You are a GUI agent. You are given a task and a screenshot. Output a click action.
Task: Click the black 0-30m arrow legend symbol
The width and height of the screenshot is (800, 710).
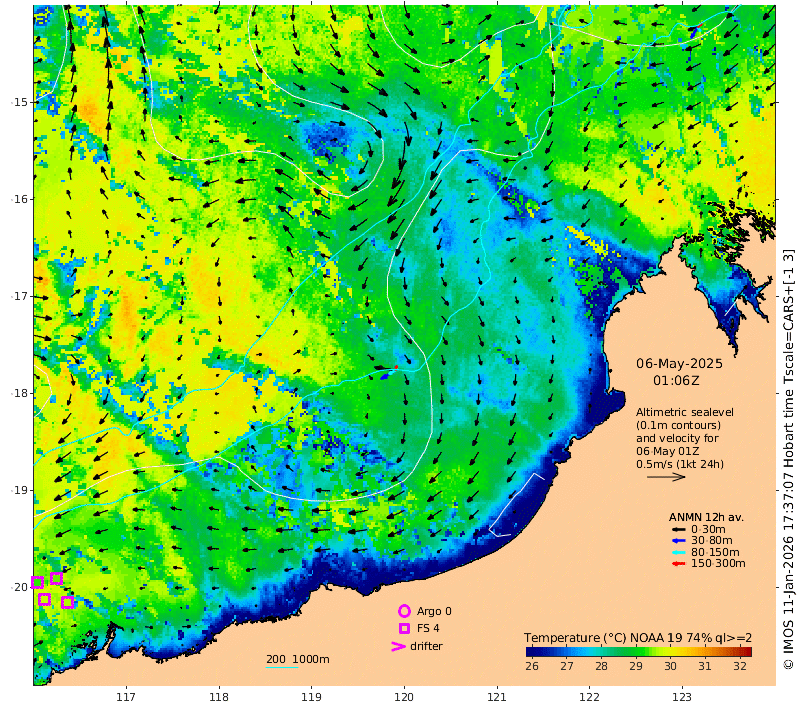tap(679, 529)
